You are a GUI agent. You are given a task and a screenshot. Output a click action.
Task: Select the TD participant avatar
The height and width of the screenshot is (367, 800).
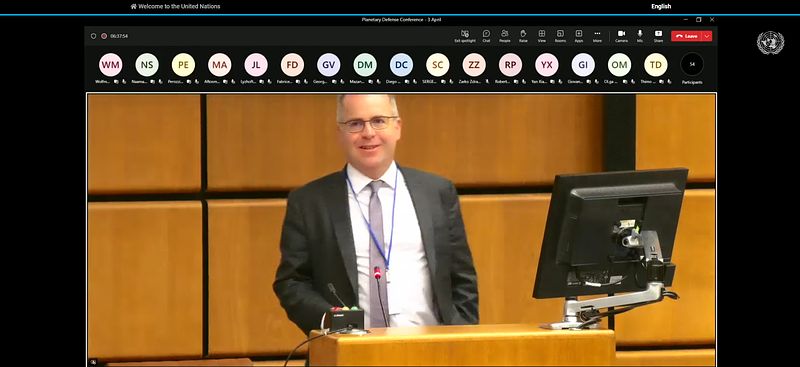click(656, 65)
